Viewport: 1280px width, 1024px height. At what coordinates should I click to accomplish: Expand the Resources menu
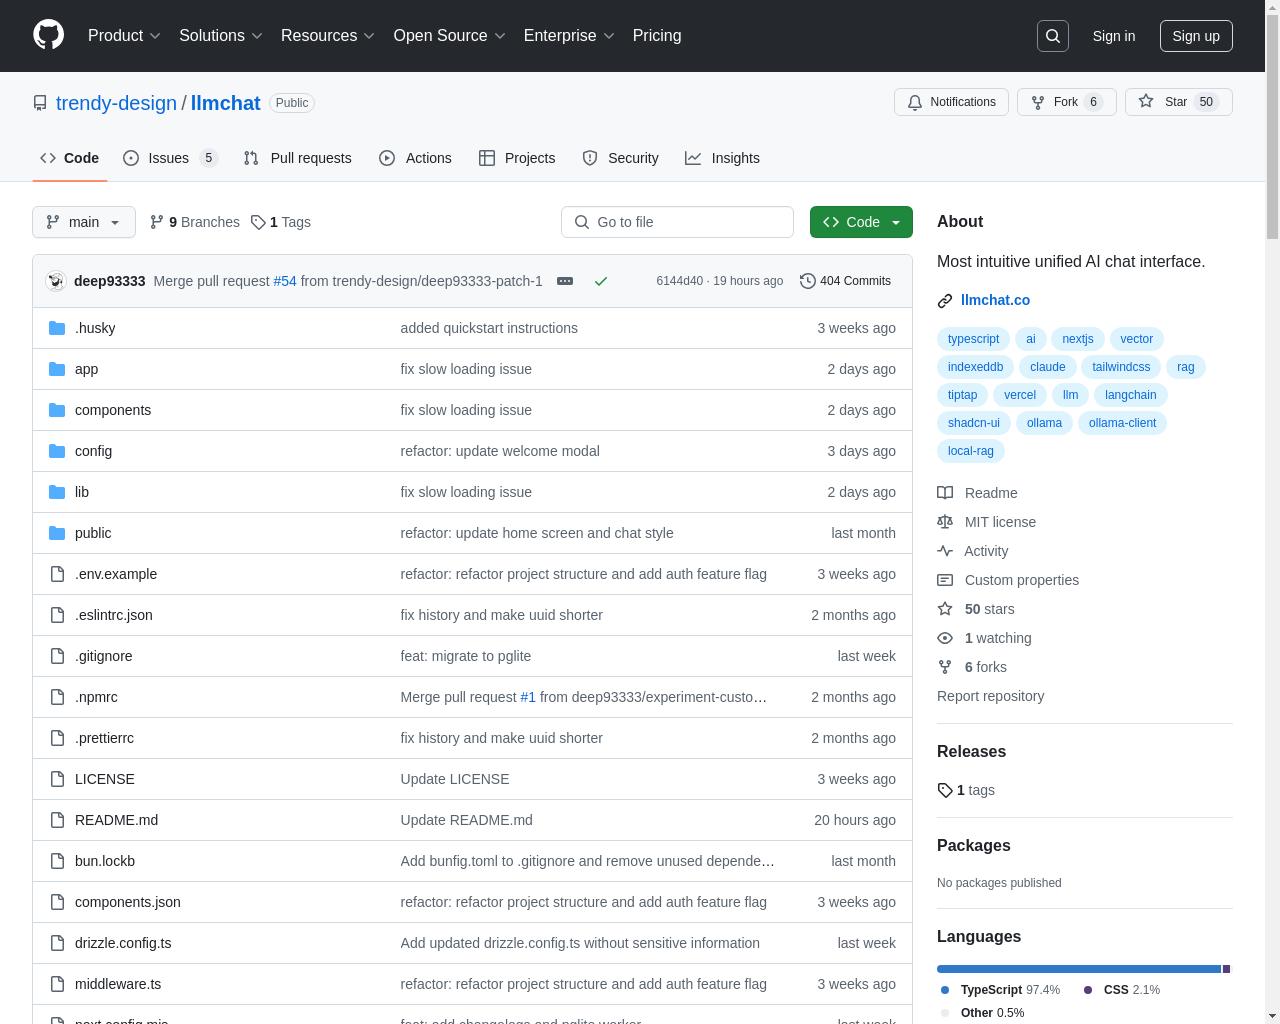[x=328, y=36]
